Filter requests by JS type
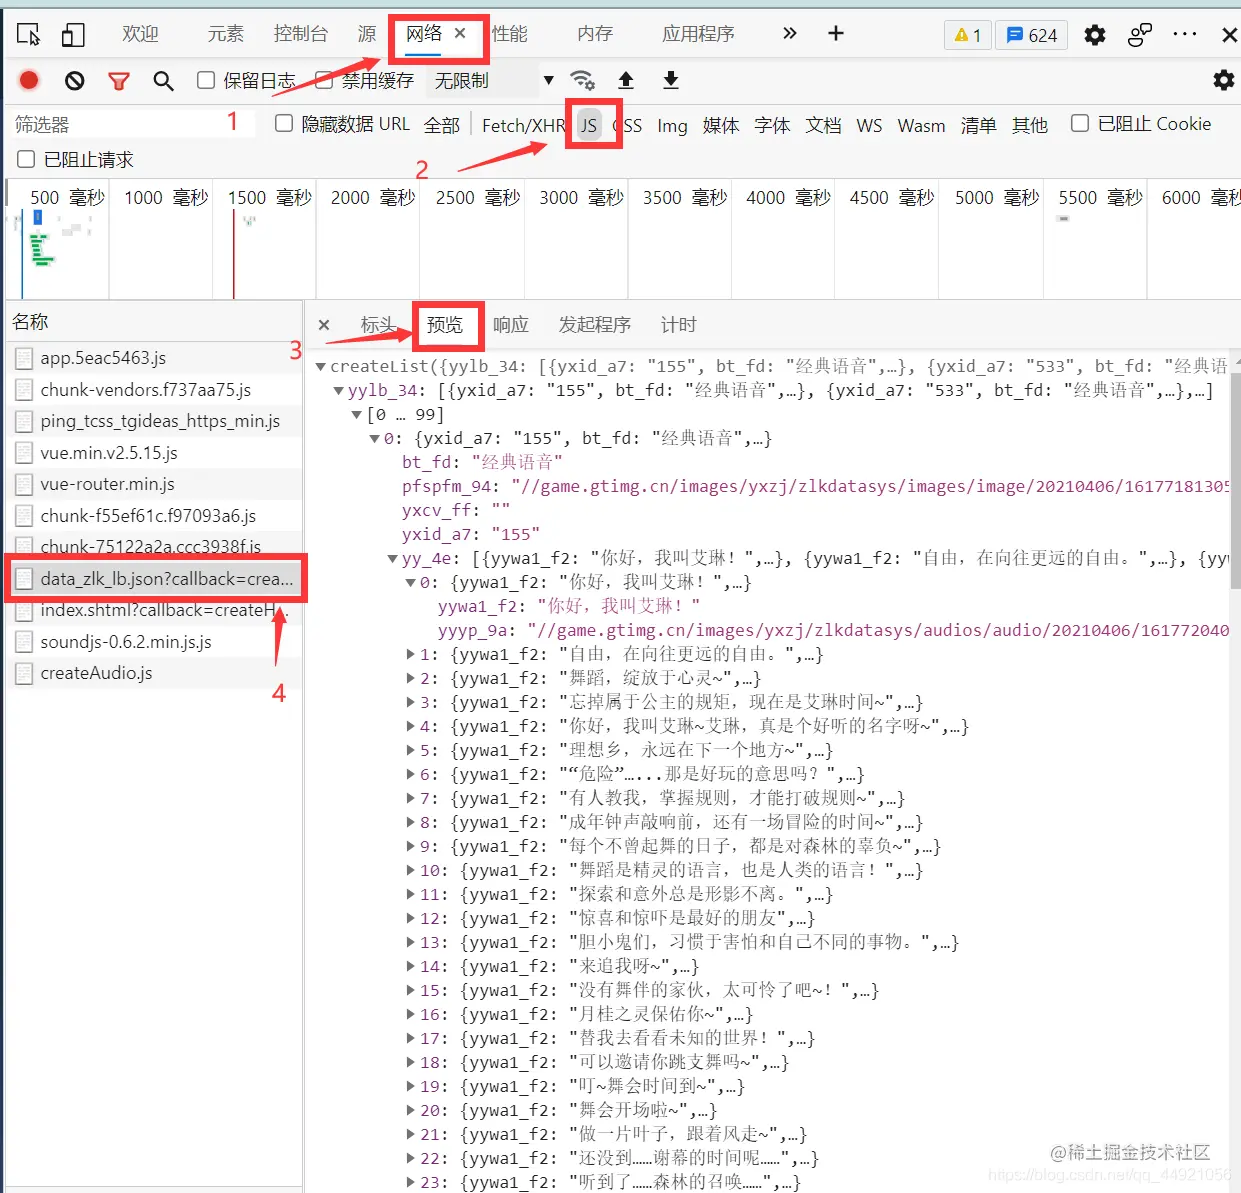1241x1193 pixels. coord(590,125)
